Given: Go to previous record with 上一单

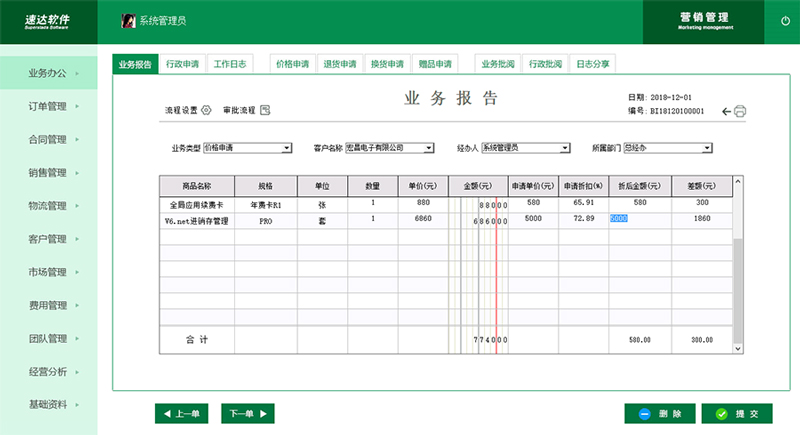Looking at the screenshot, I should tap(182, 414).
